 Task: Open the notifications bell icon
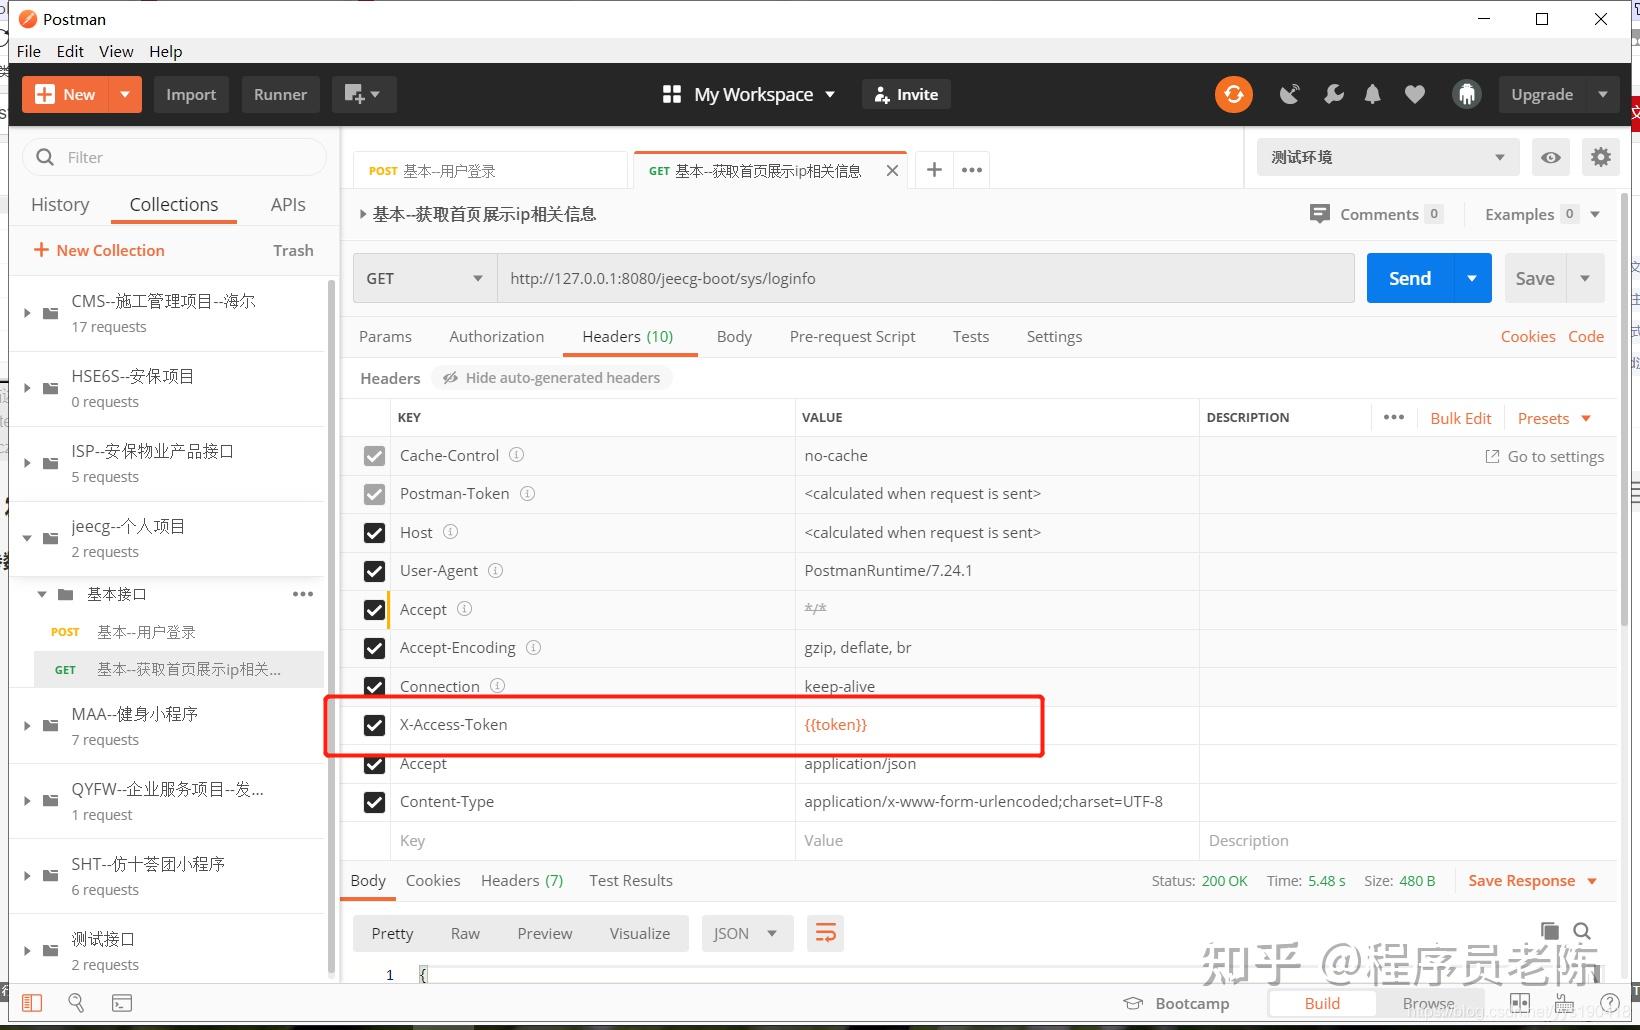pyautogui.click(x=1373, y=94)
